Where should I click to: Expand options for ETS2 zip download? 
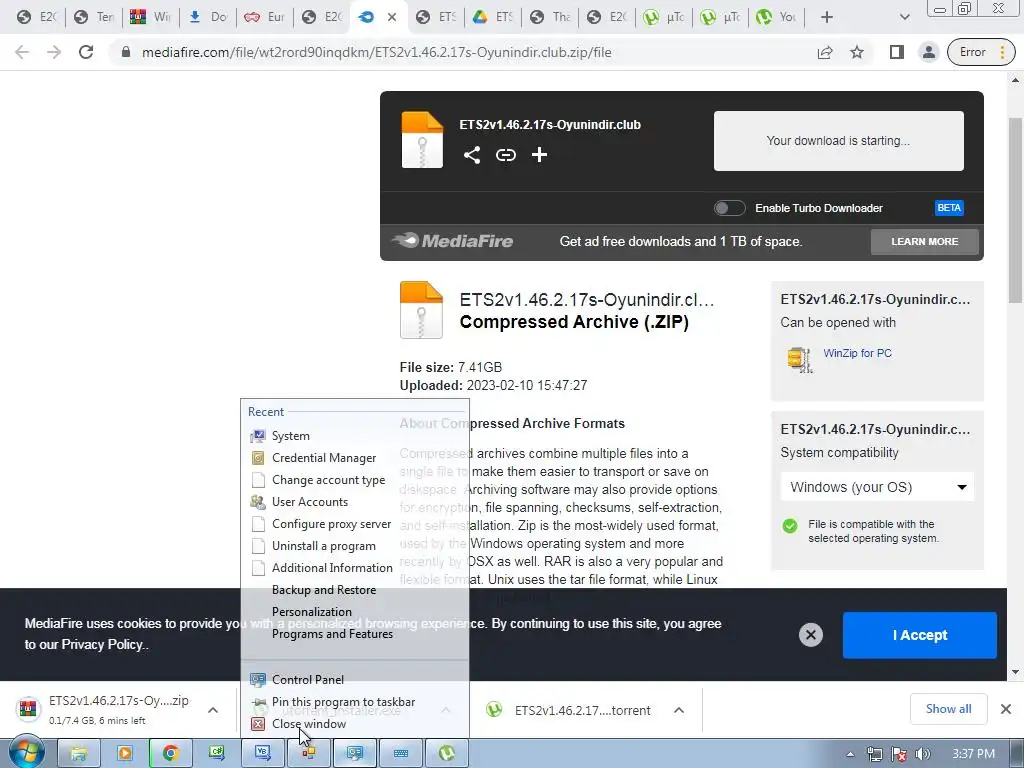tap(213, 710)
